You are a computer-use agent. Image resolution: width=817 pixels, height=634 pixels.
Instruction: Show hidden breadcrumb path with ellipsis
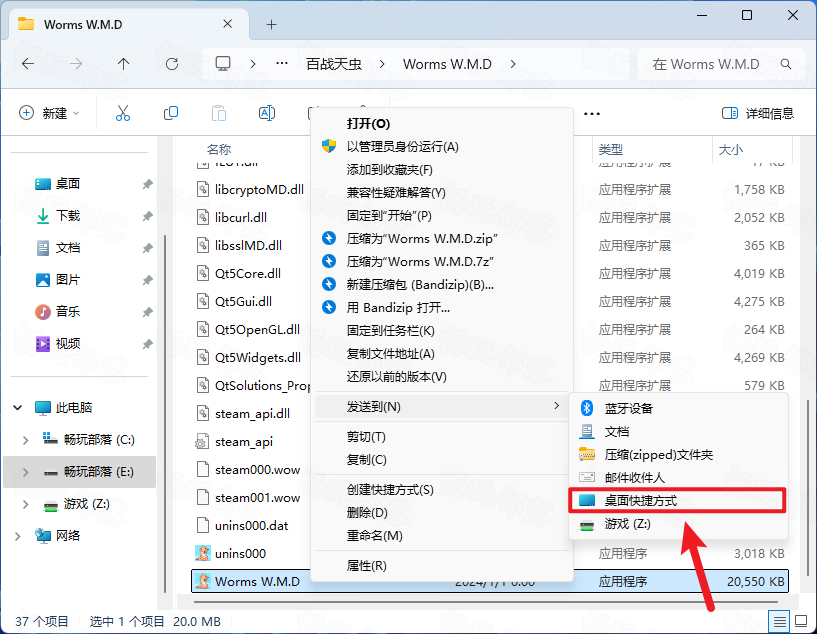282,64
